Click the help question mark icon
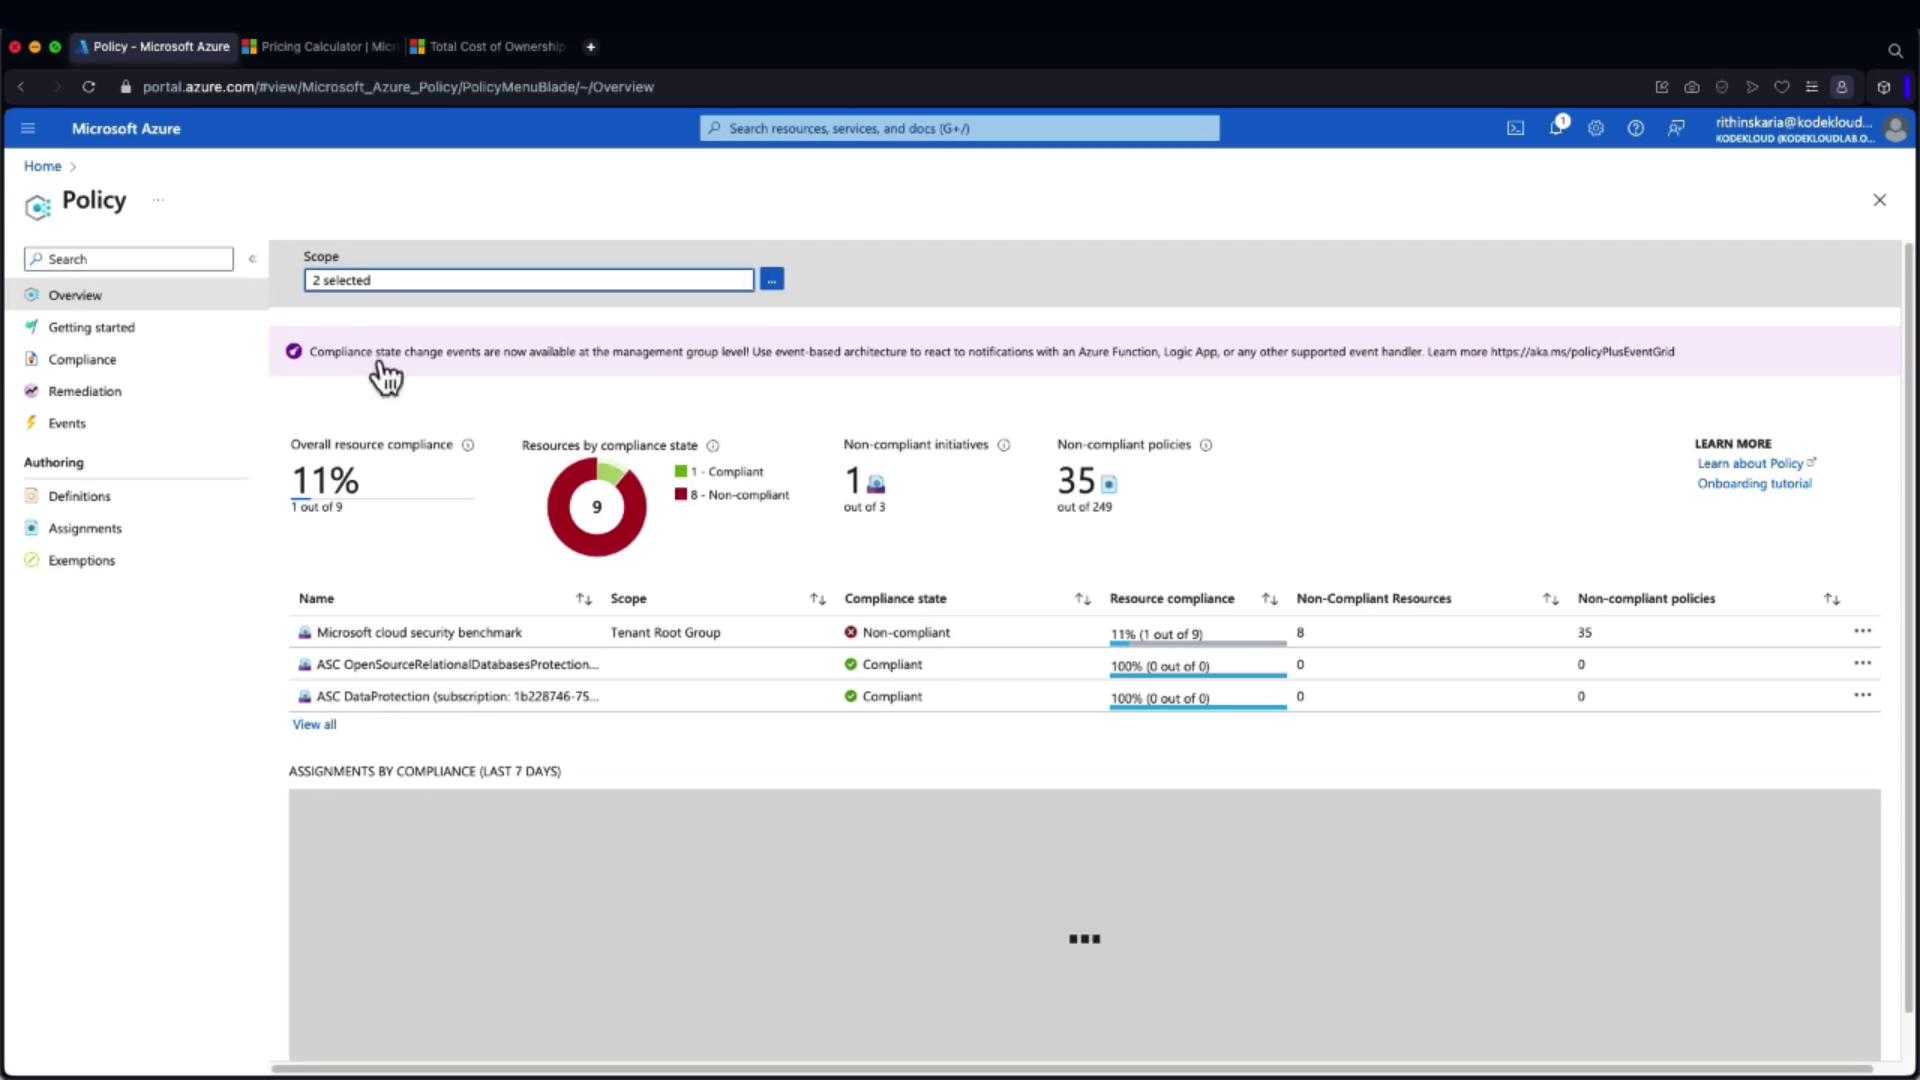The width and height of the screenshot is (1920, 1080). pyautogui.click(x=1635, y=128)
